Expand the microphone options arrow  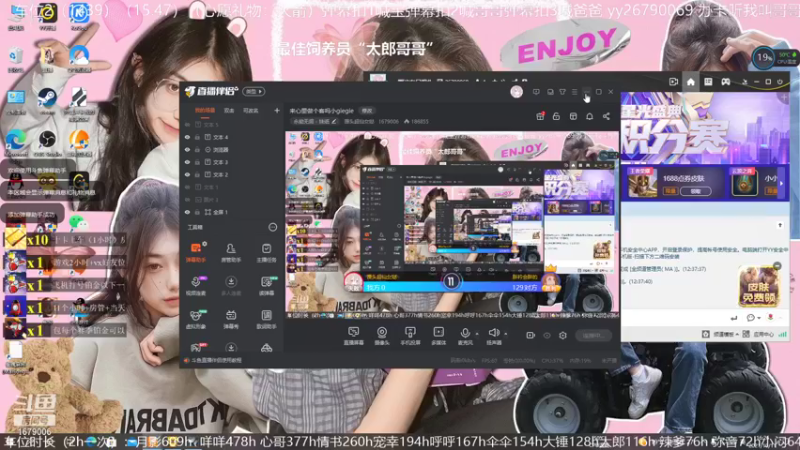click(x=477, y=334)
